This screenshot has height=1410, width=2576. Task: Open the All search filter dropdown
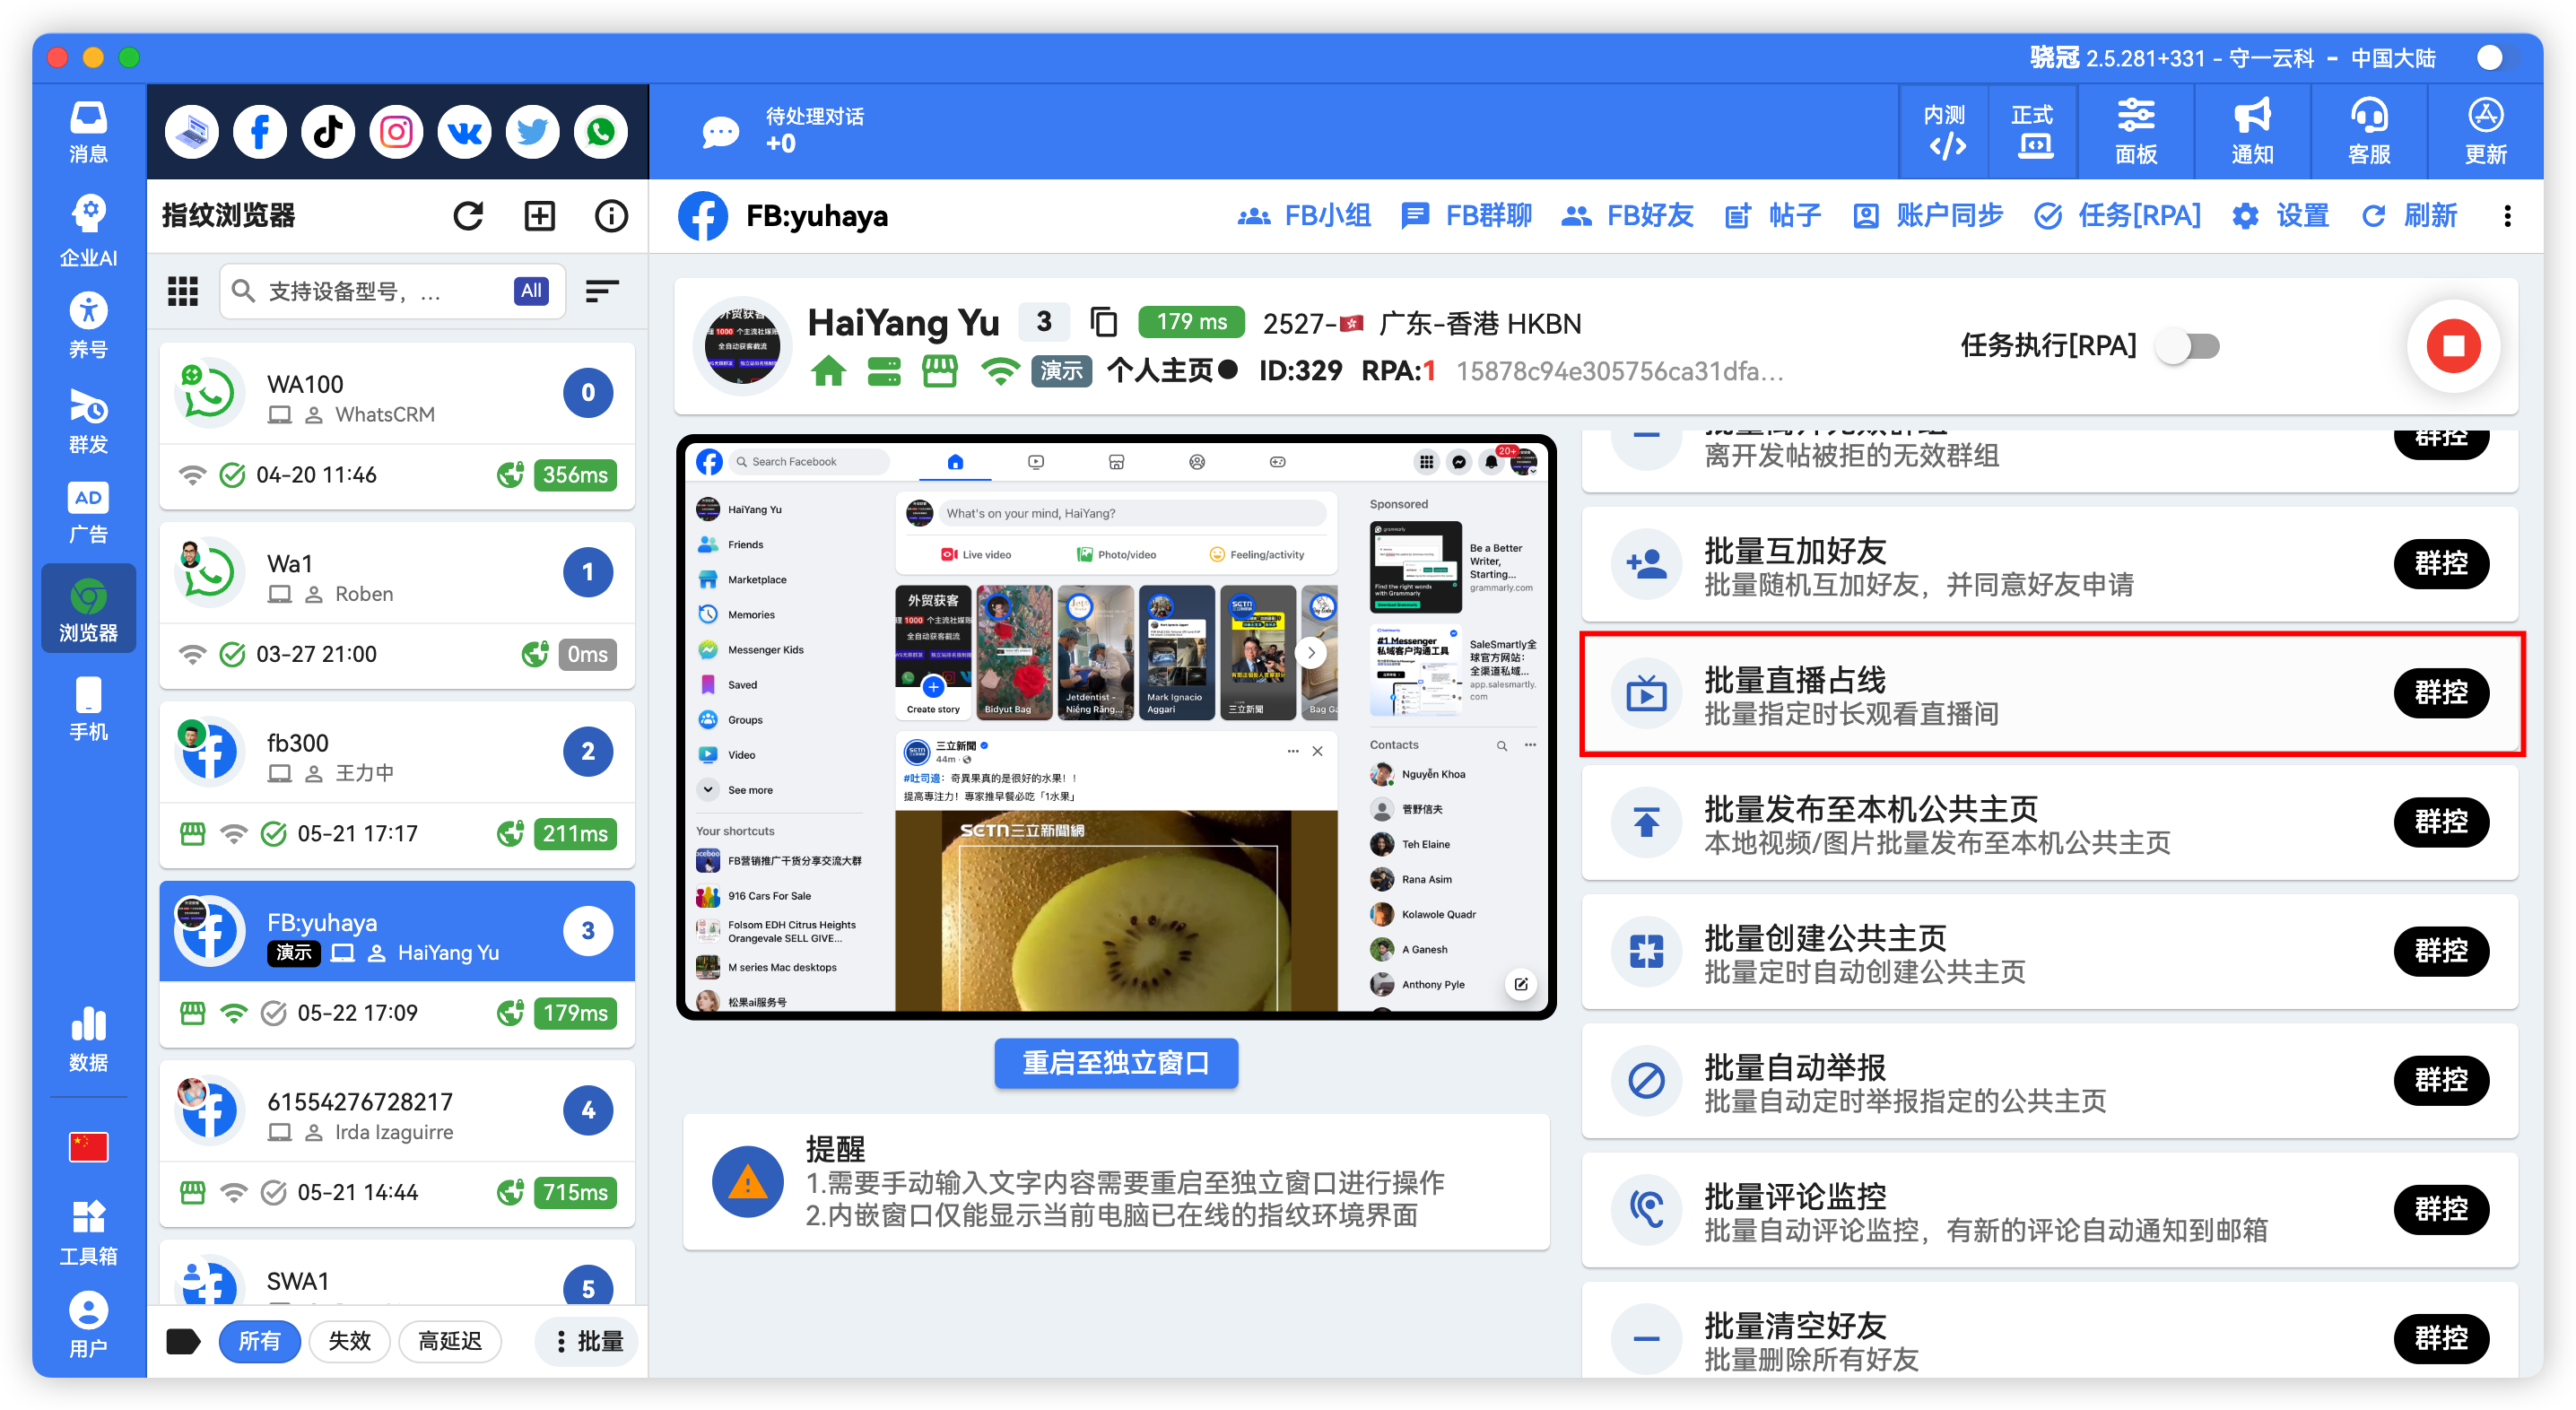530,291
